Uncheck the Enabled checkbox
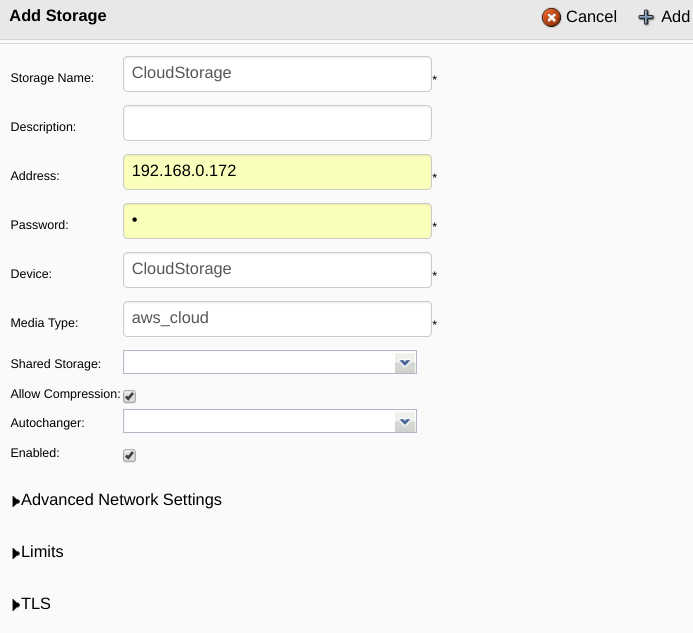The width and height of the screenshot is (693, 633). click(129, 455)
